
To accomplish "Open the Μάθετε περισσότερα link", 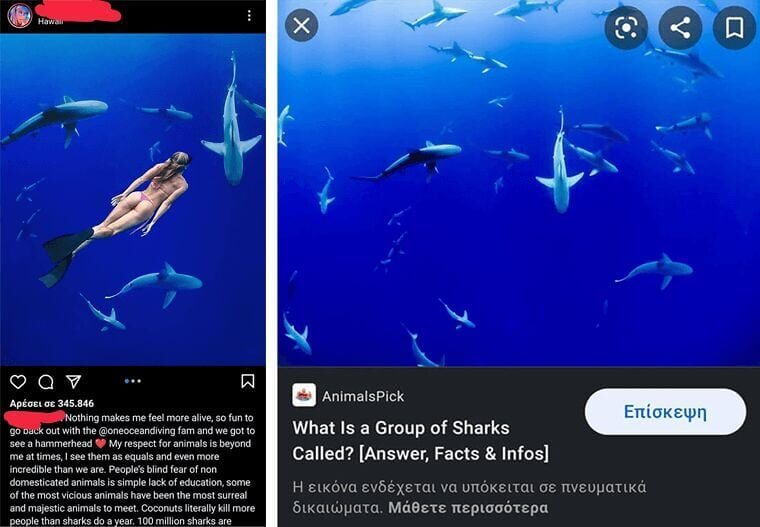I will [468, 508].
